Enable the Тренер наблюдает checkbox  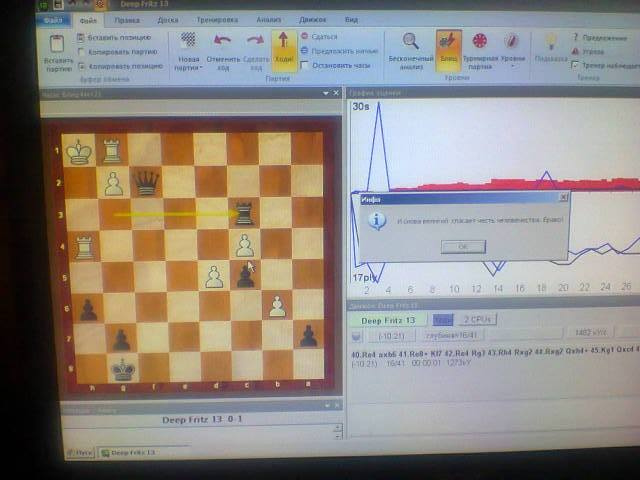[x=575, y=65]
